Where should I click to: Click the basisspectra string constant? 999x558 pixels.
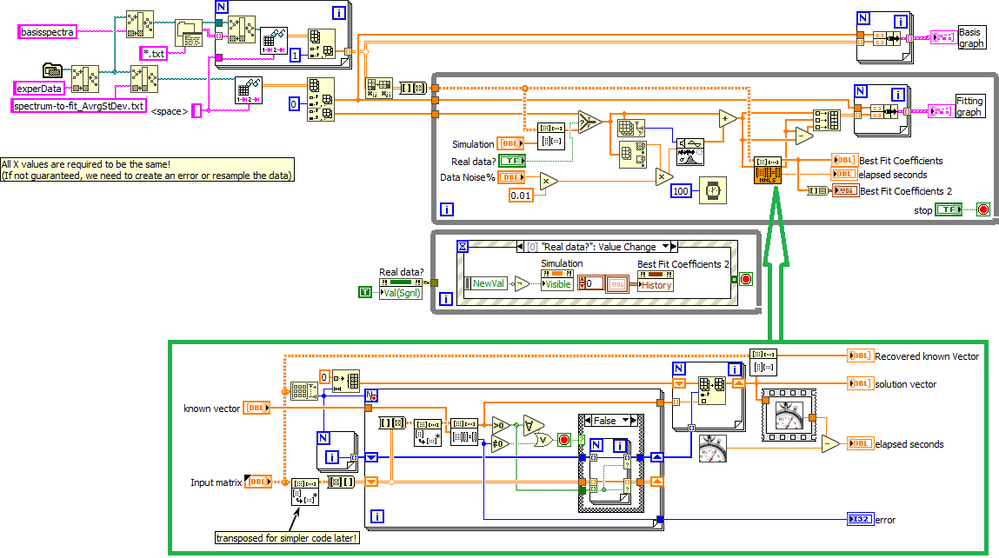pos(47,32)
